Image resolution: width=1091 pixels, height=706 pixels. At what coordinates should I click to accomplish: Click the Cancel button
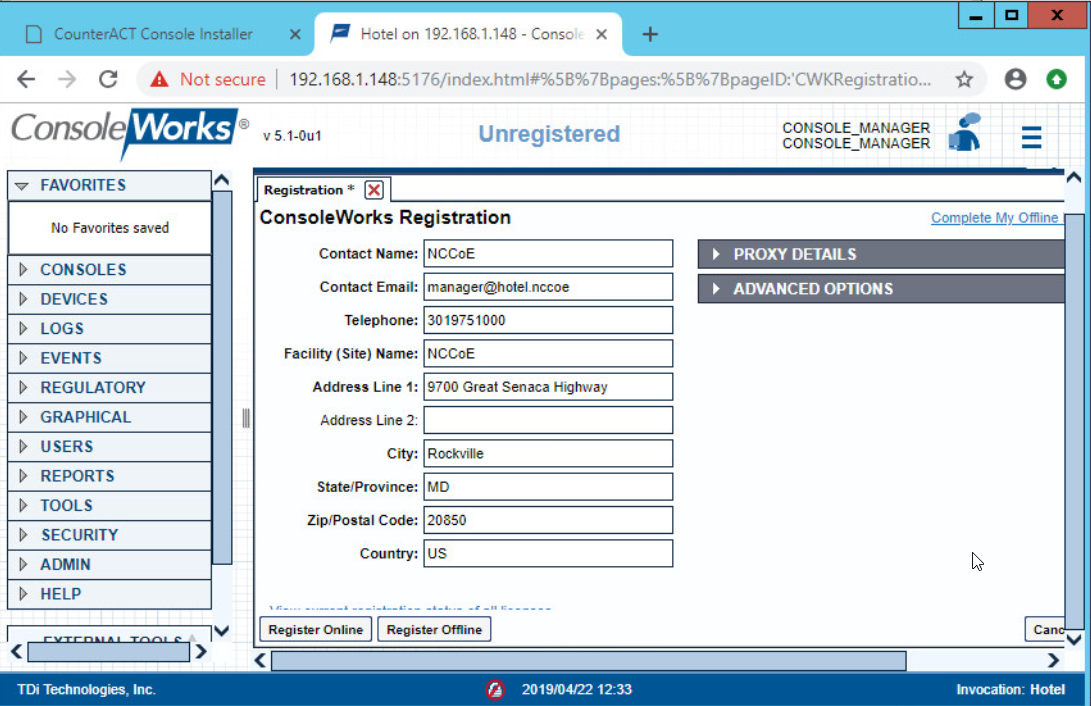pyautogui.click(x=1045, y=629)
